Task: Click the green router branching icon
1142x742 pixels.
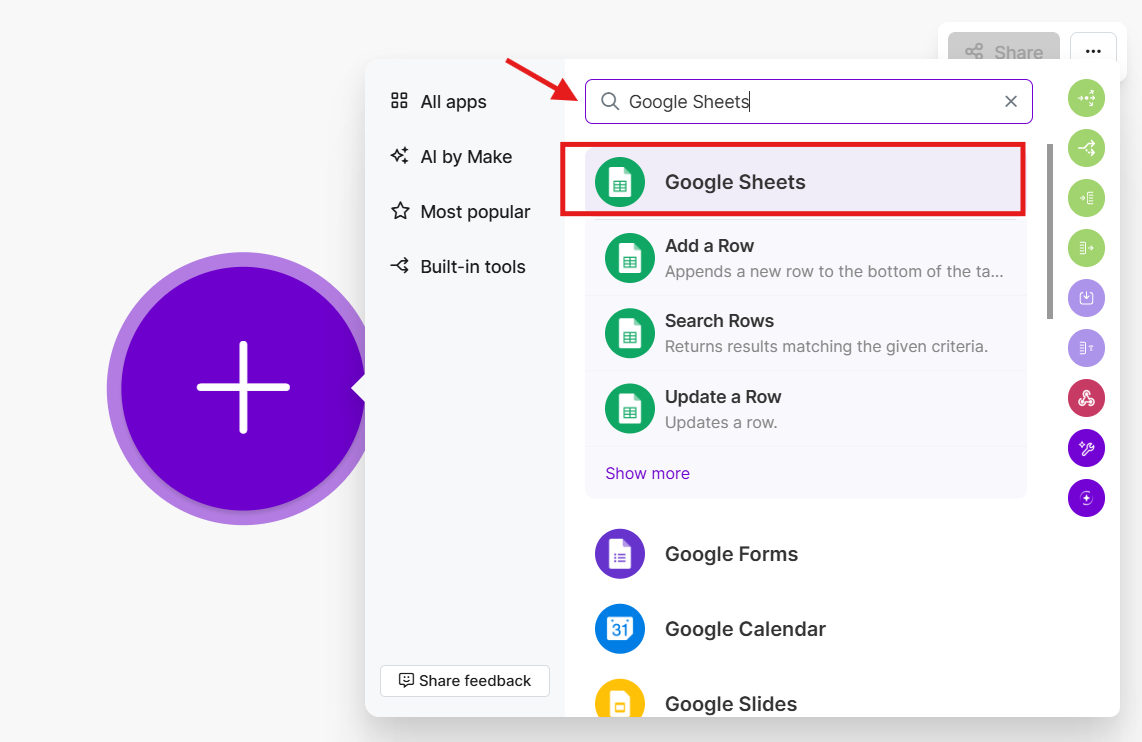Action: (1087, 148)
